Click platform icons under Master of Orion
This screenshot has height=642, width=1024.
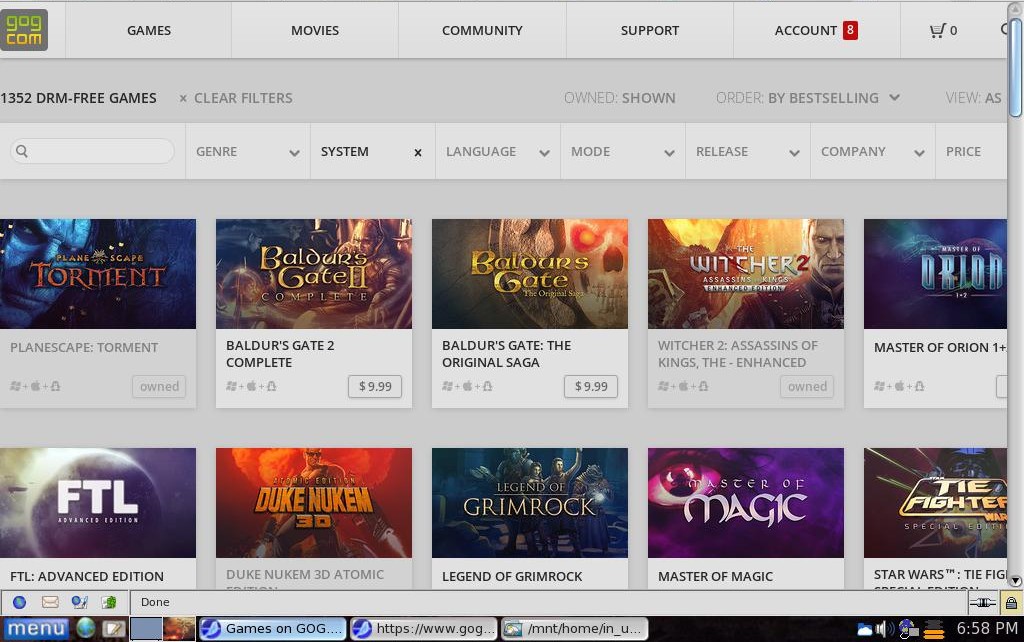pos(899,386)
